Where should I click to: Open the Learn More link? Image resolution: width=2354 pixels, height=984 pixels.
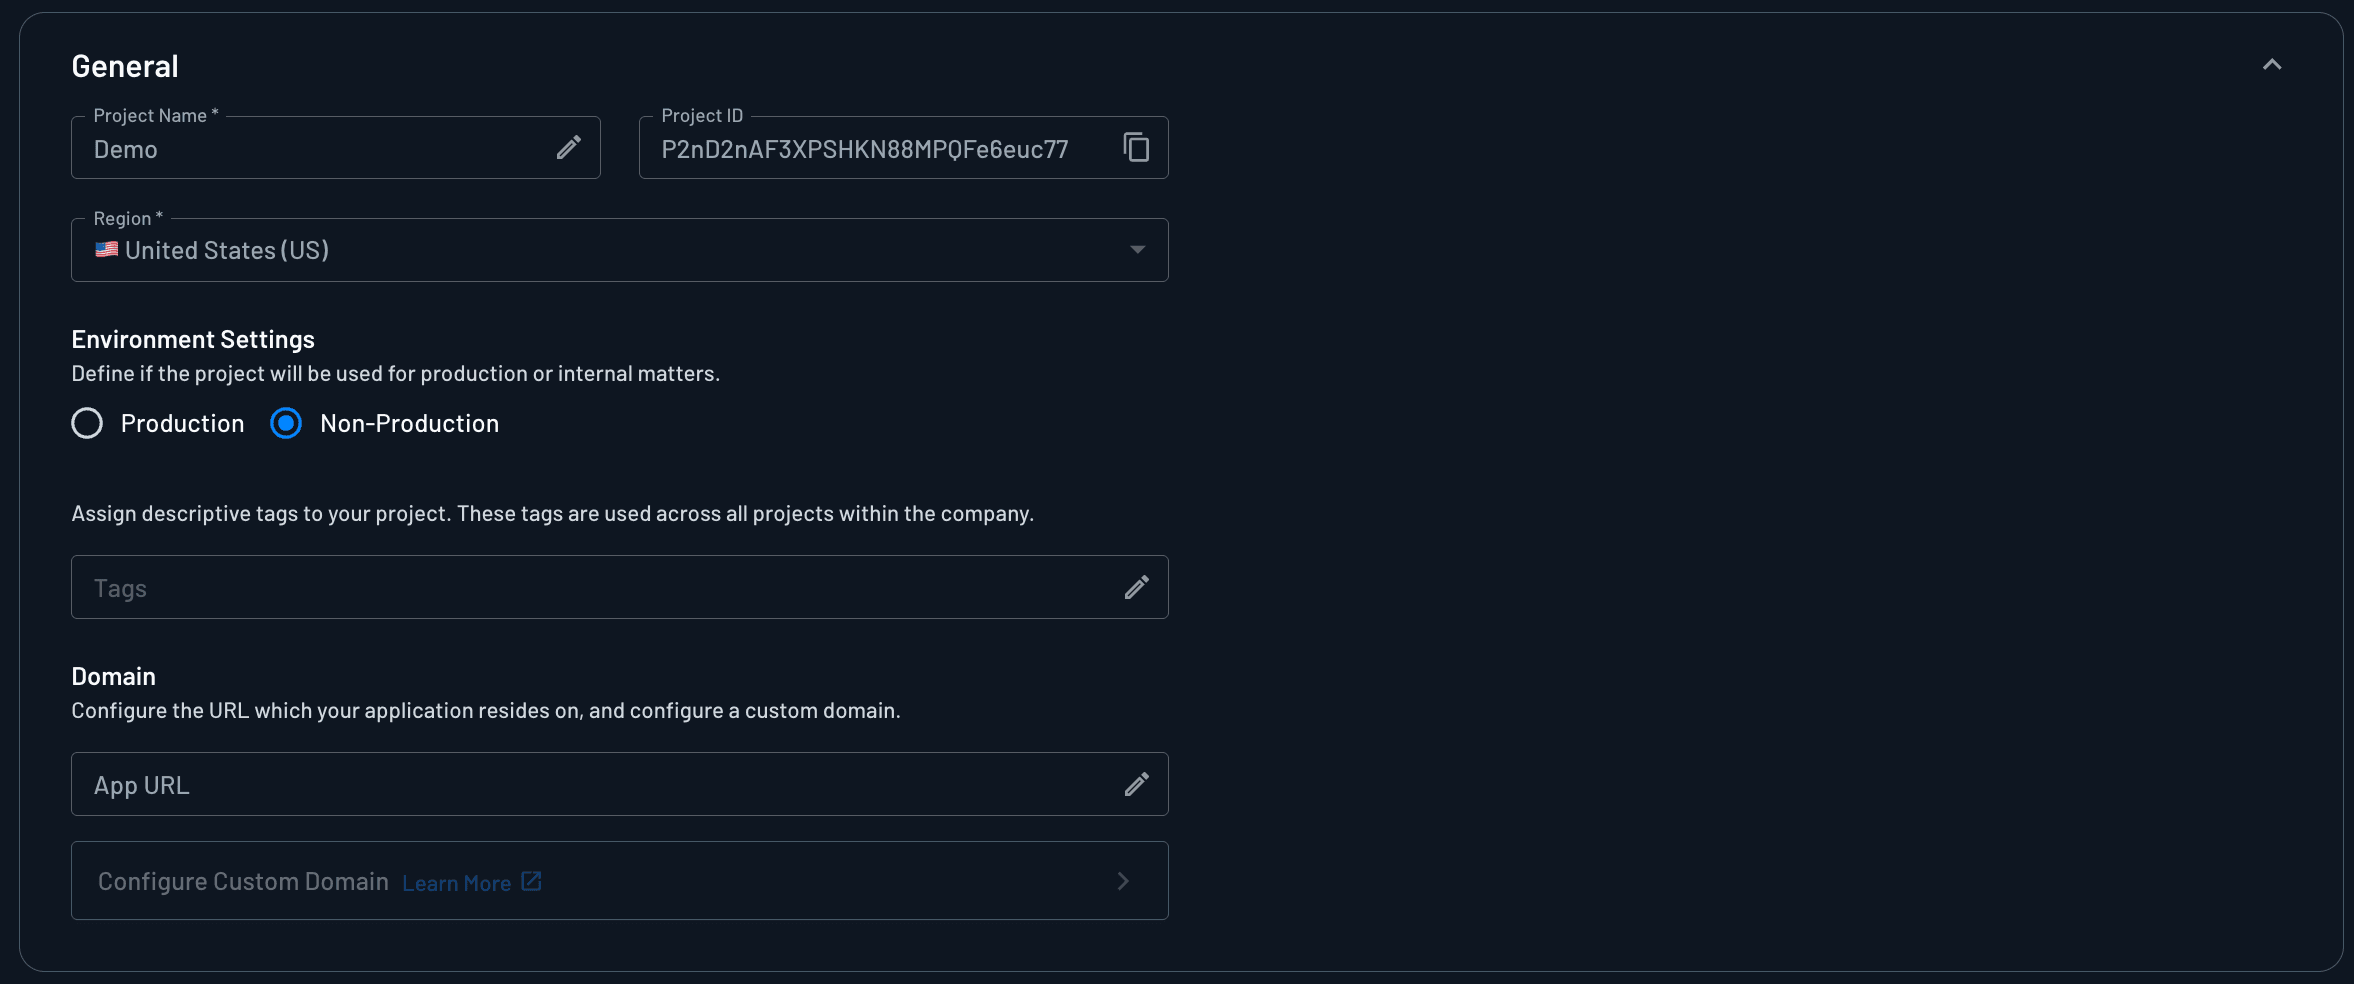coord(455,881)
